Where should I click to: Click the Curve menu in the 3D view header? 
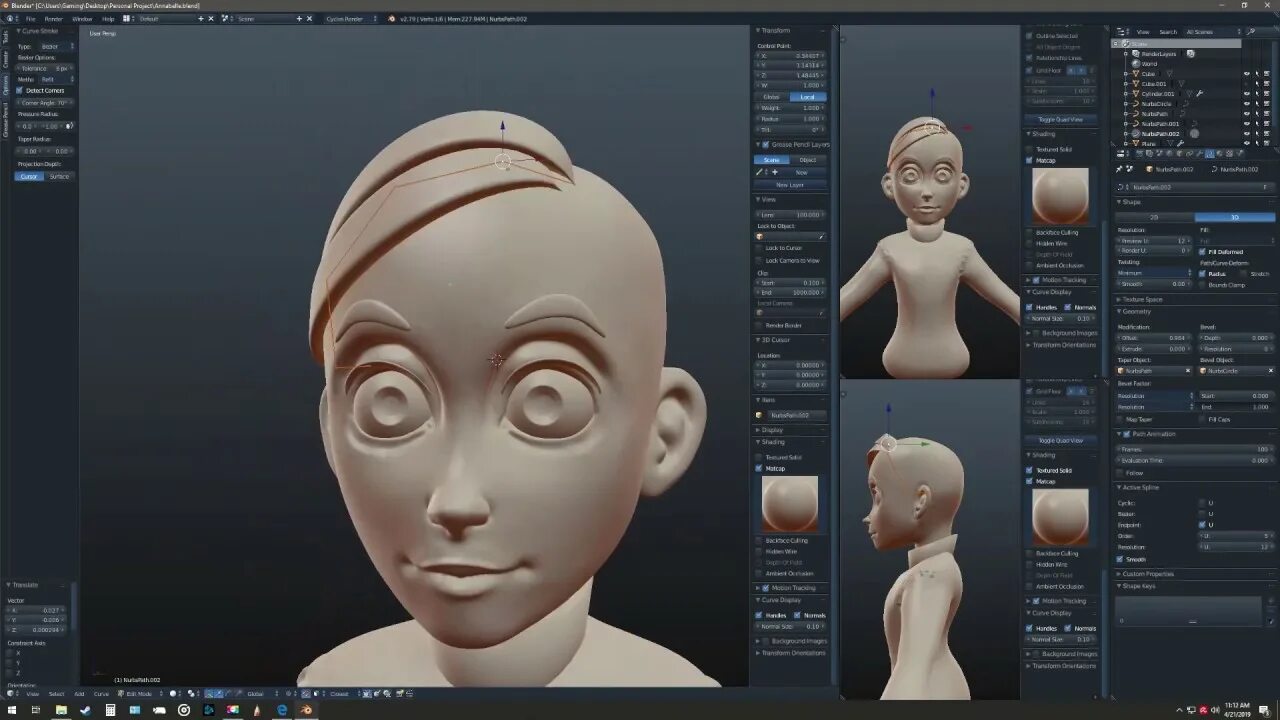[100, 694]
